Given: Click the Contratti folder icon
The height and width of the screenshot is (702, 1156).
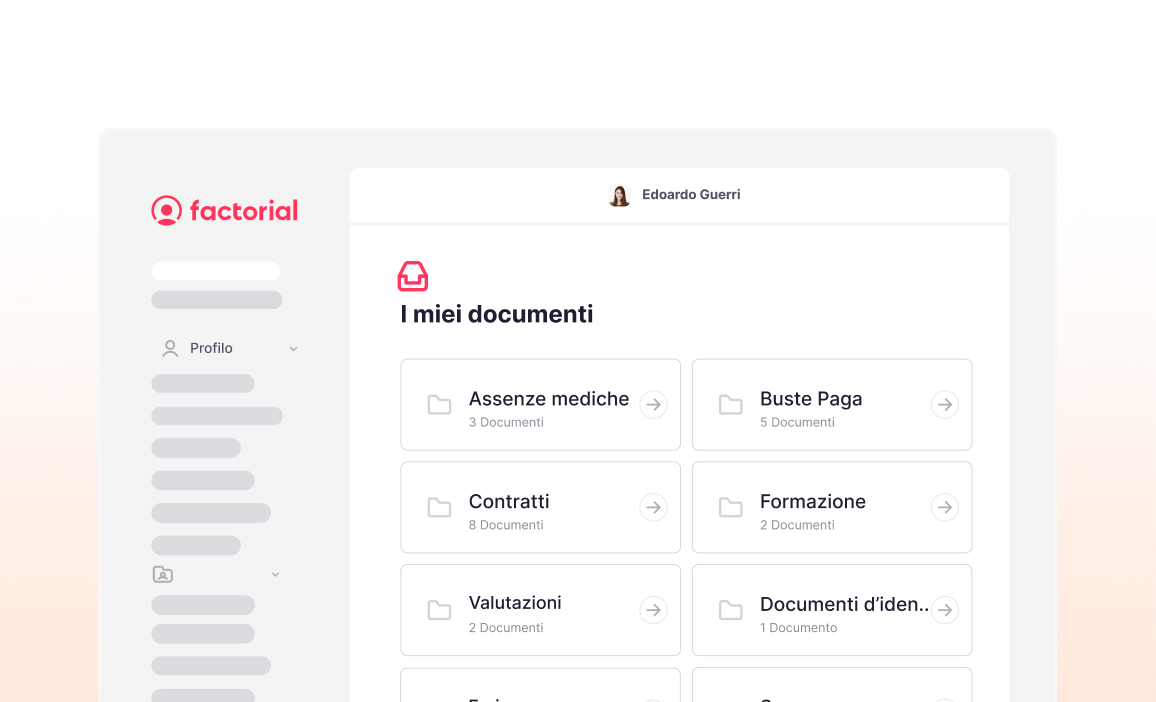Looking at the screenshot, I should pyautogui.click(x=439, y=507).
